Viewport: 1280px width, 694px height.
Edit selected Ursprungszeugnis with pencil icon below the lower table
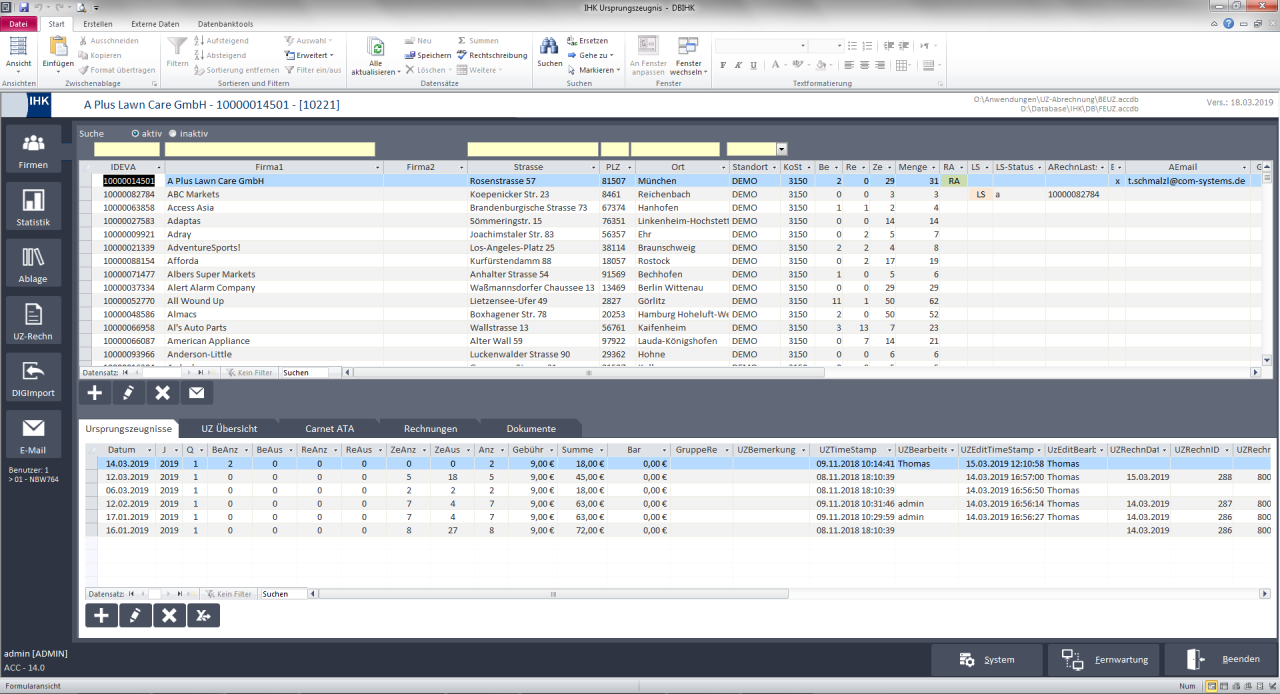pyautogui.click(x=135, y=615)
